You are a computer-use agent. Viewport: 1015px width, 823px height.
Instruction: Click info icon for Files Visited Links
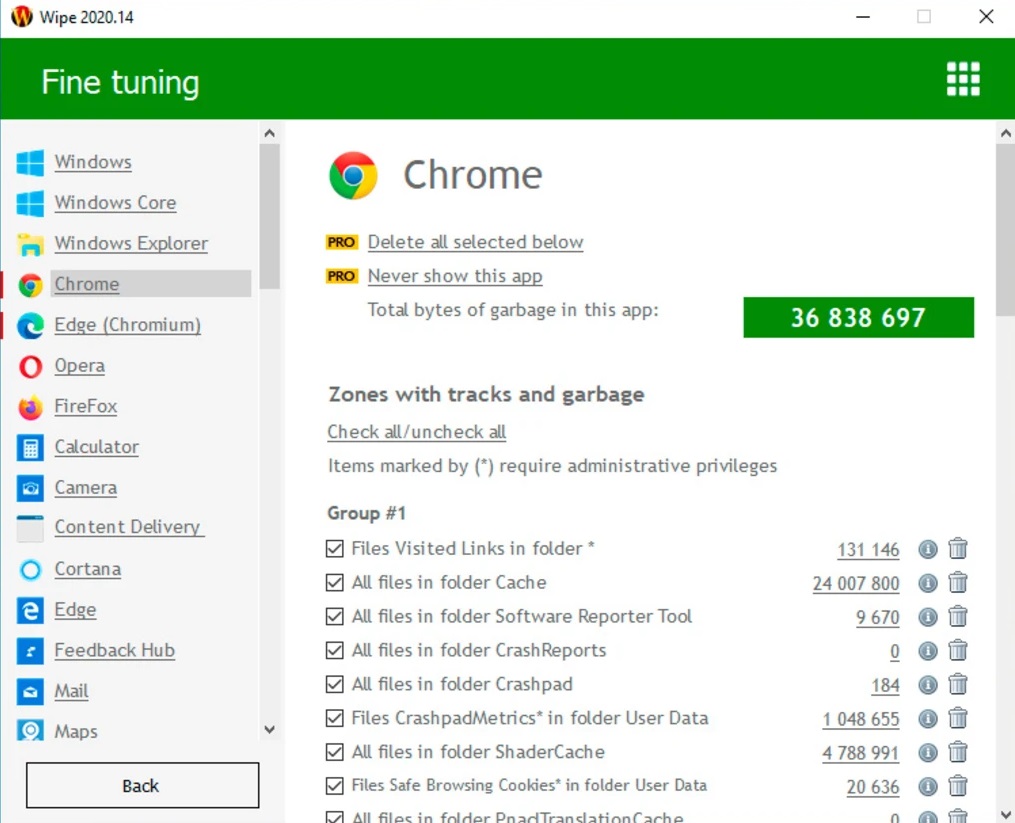(x=928, y=549)
